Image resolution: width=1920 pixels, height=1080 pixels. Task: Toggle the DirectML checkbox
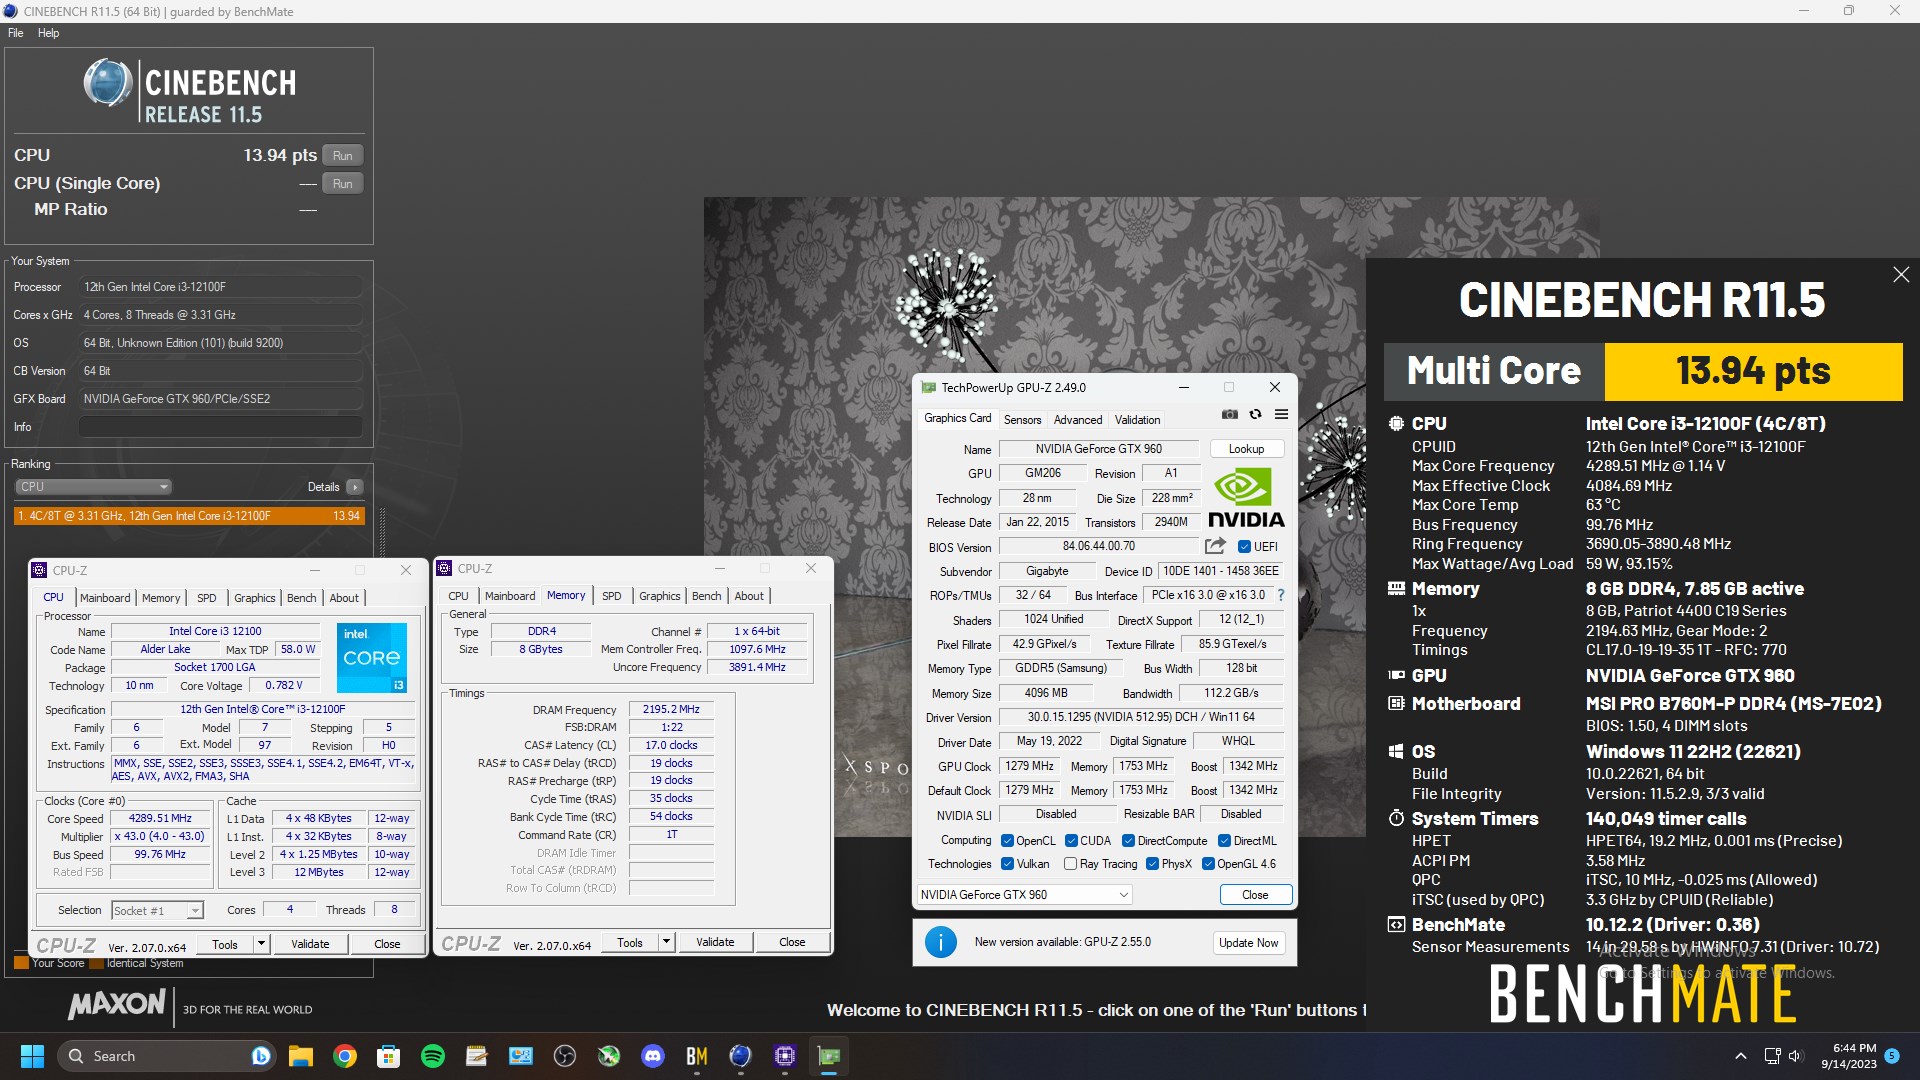(1224, 841)
